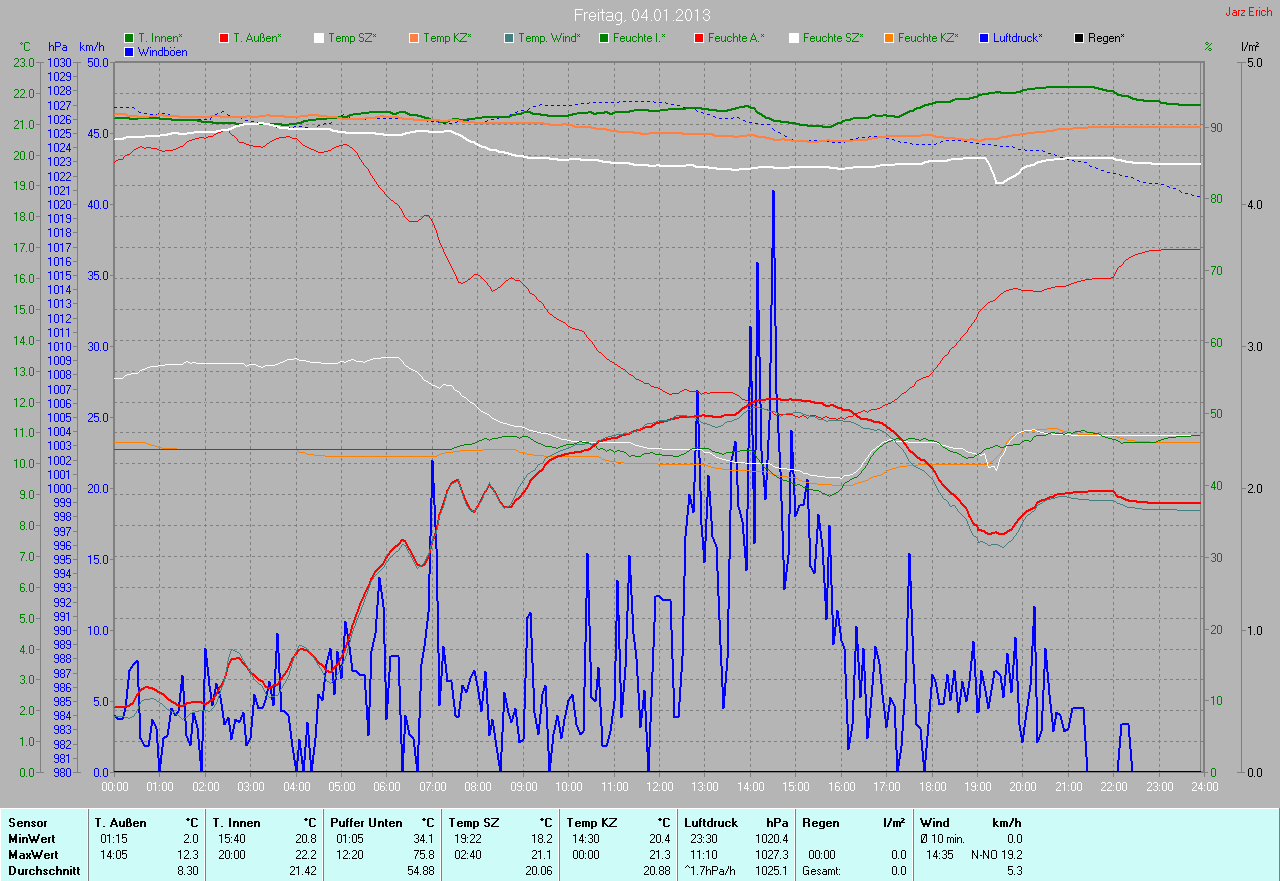Click the 06:00 tick on the time axis
Image resolution: width=1280 pixels, height=881 pixels.
(386, 787)
